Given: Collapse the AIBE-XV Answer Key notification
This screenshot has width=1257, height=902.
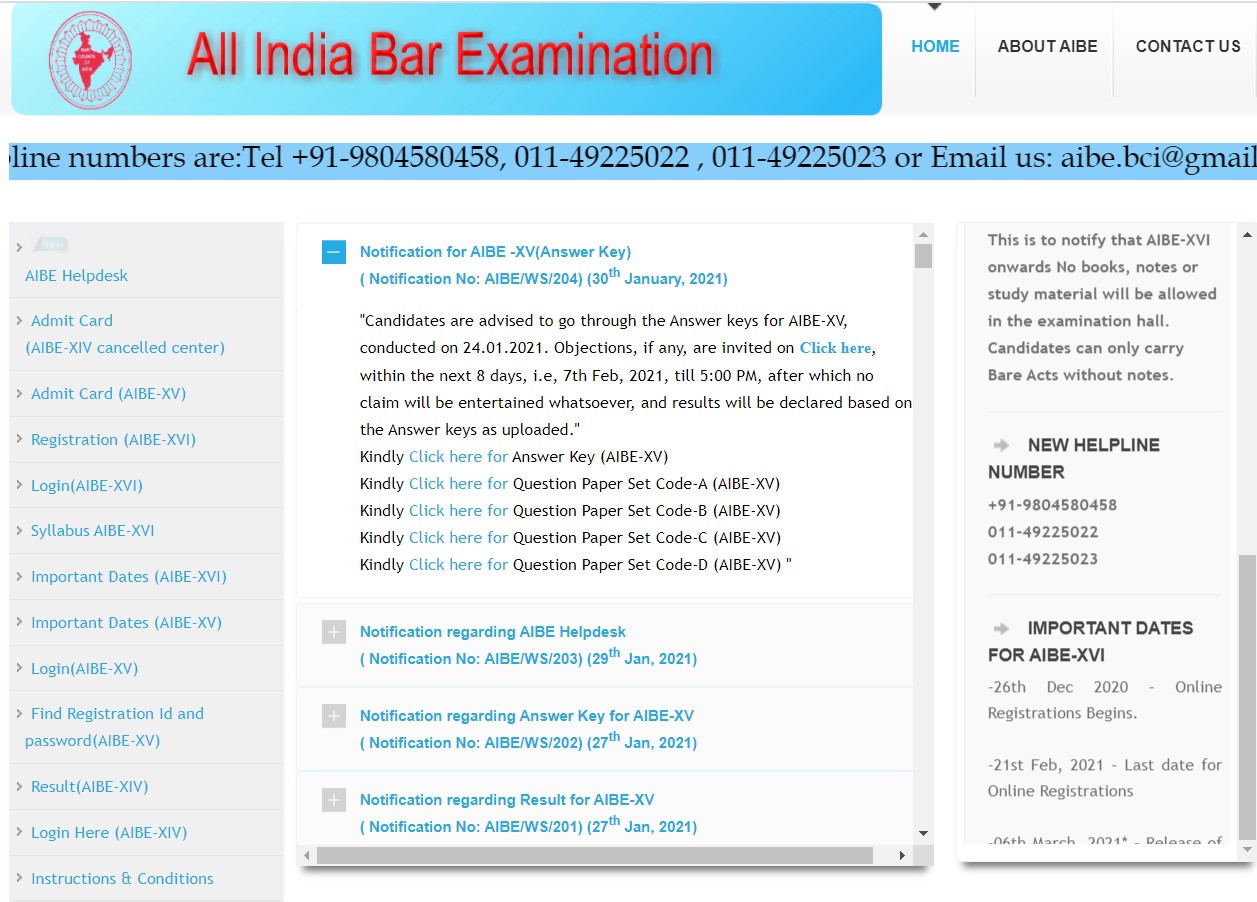Looking at the screenshot, I should pyautogui.click(x=334, y=252).
